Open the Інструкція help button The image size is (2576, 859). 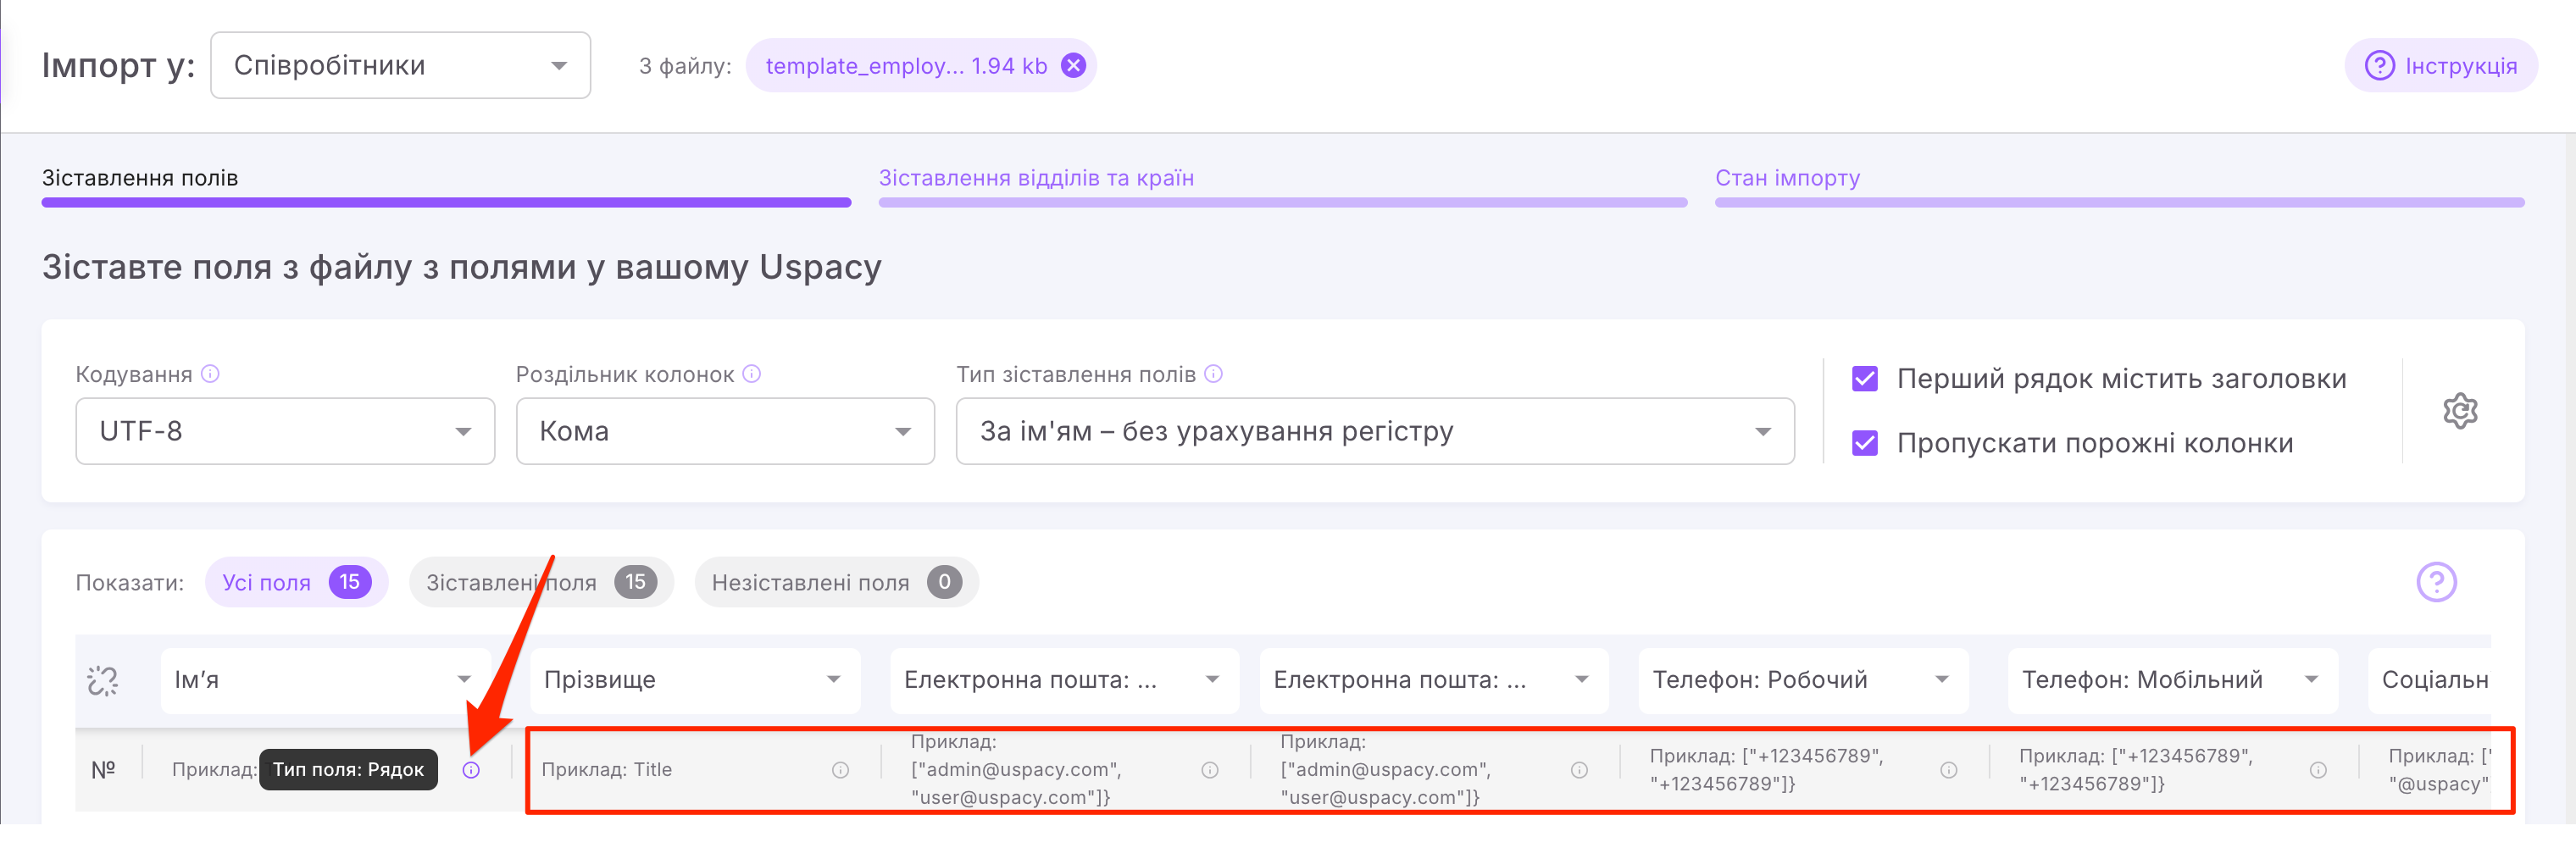(2440, 66)
